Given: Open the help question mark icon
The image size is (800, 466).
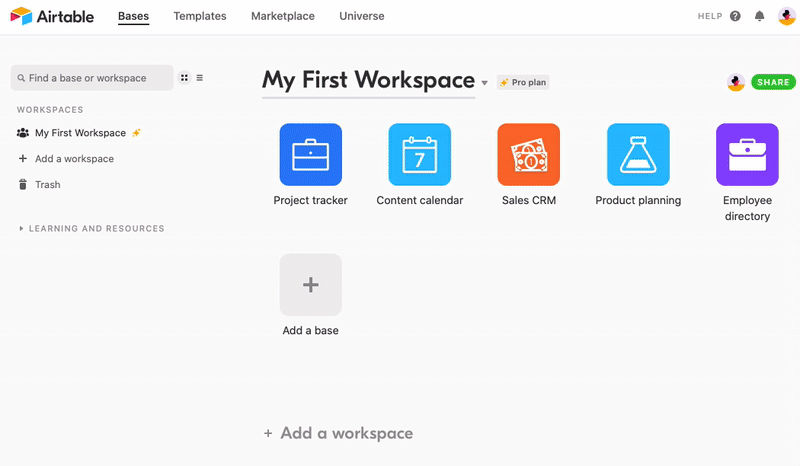Looking at the screenshot, I should 735,16.
